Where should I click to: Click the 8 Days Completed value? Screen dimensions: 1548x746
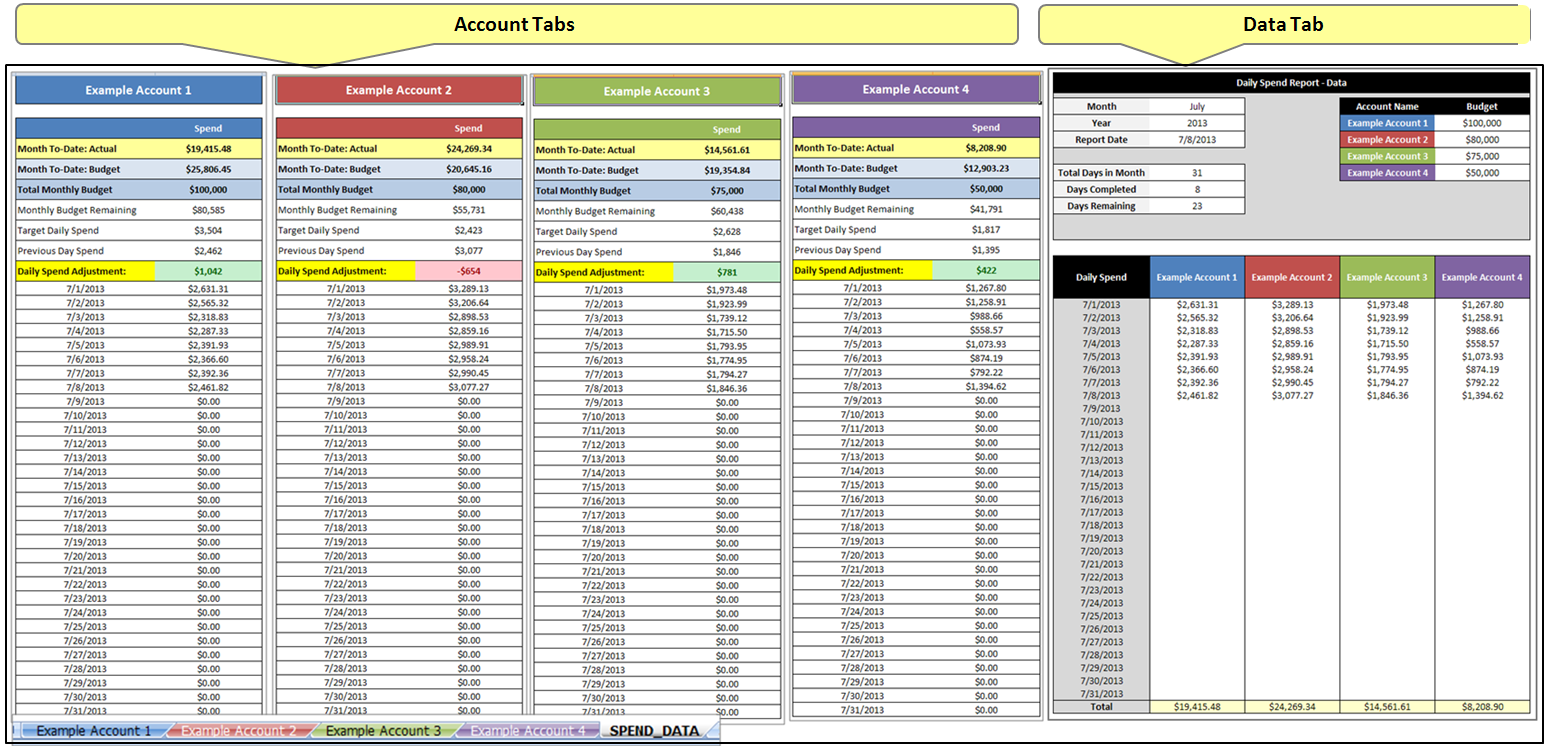click(1197, 189)
